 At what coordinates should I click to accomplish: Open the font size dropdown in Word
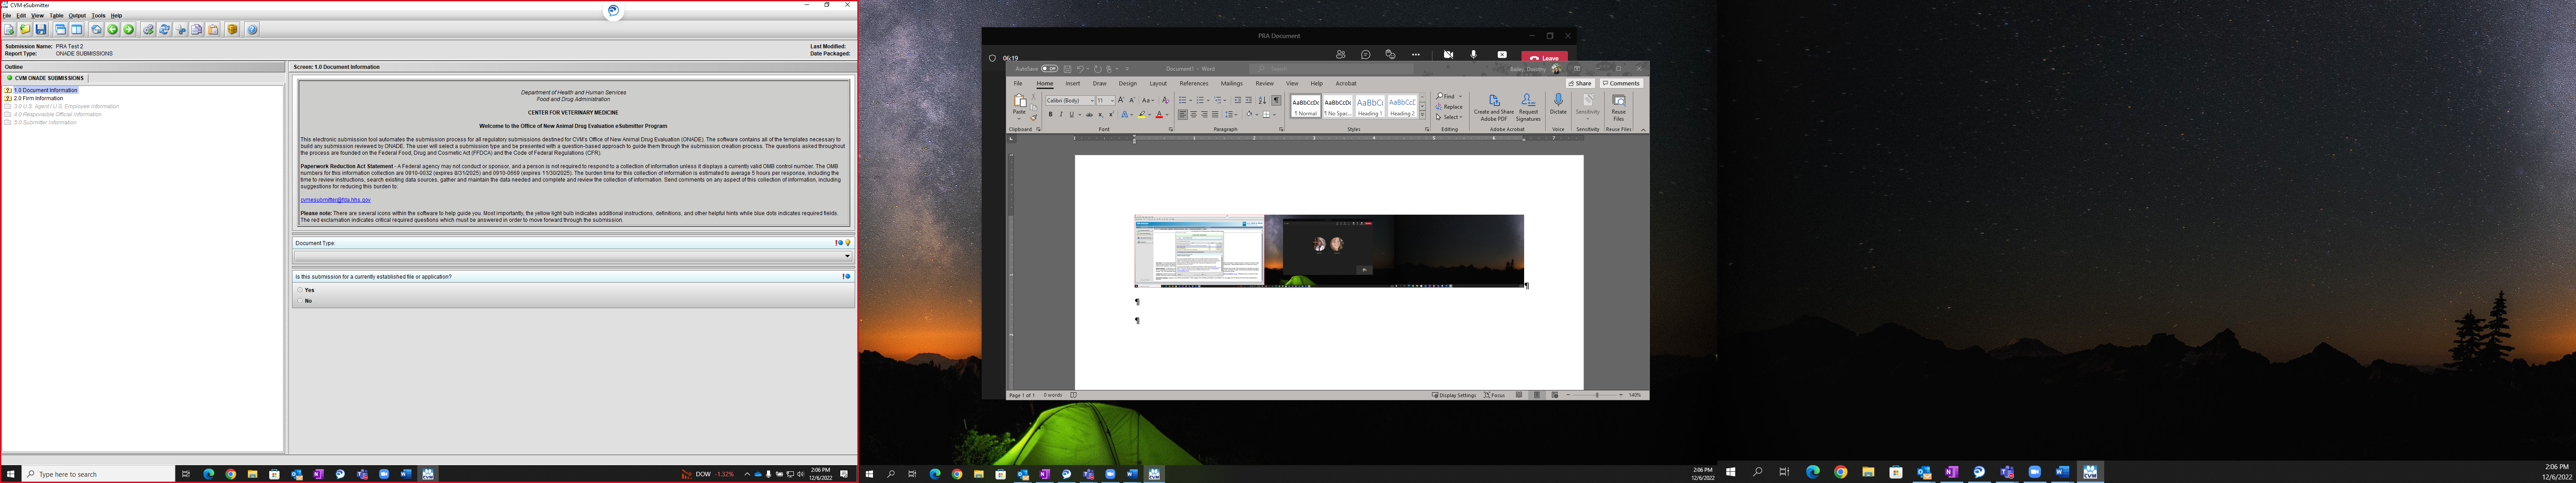coord(1112,101)
